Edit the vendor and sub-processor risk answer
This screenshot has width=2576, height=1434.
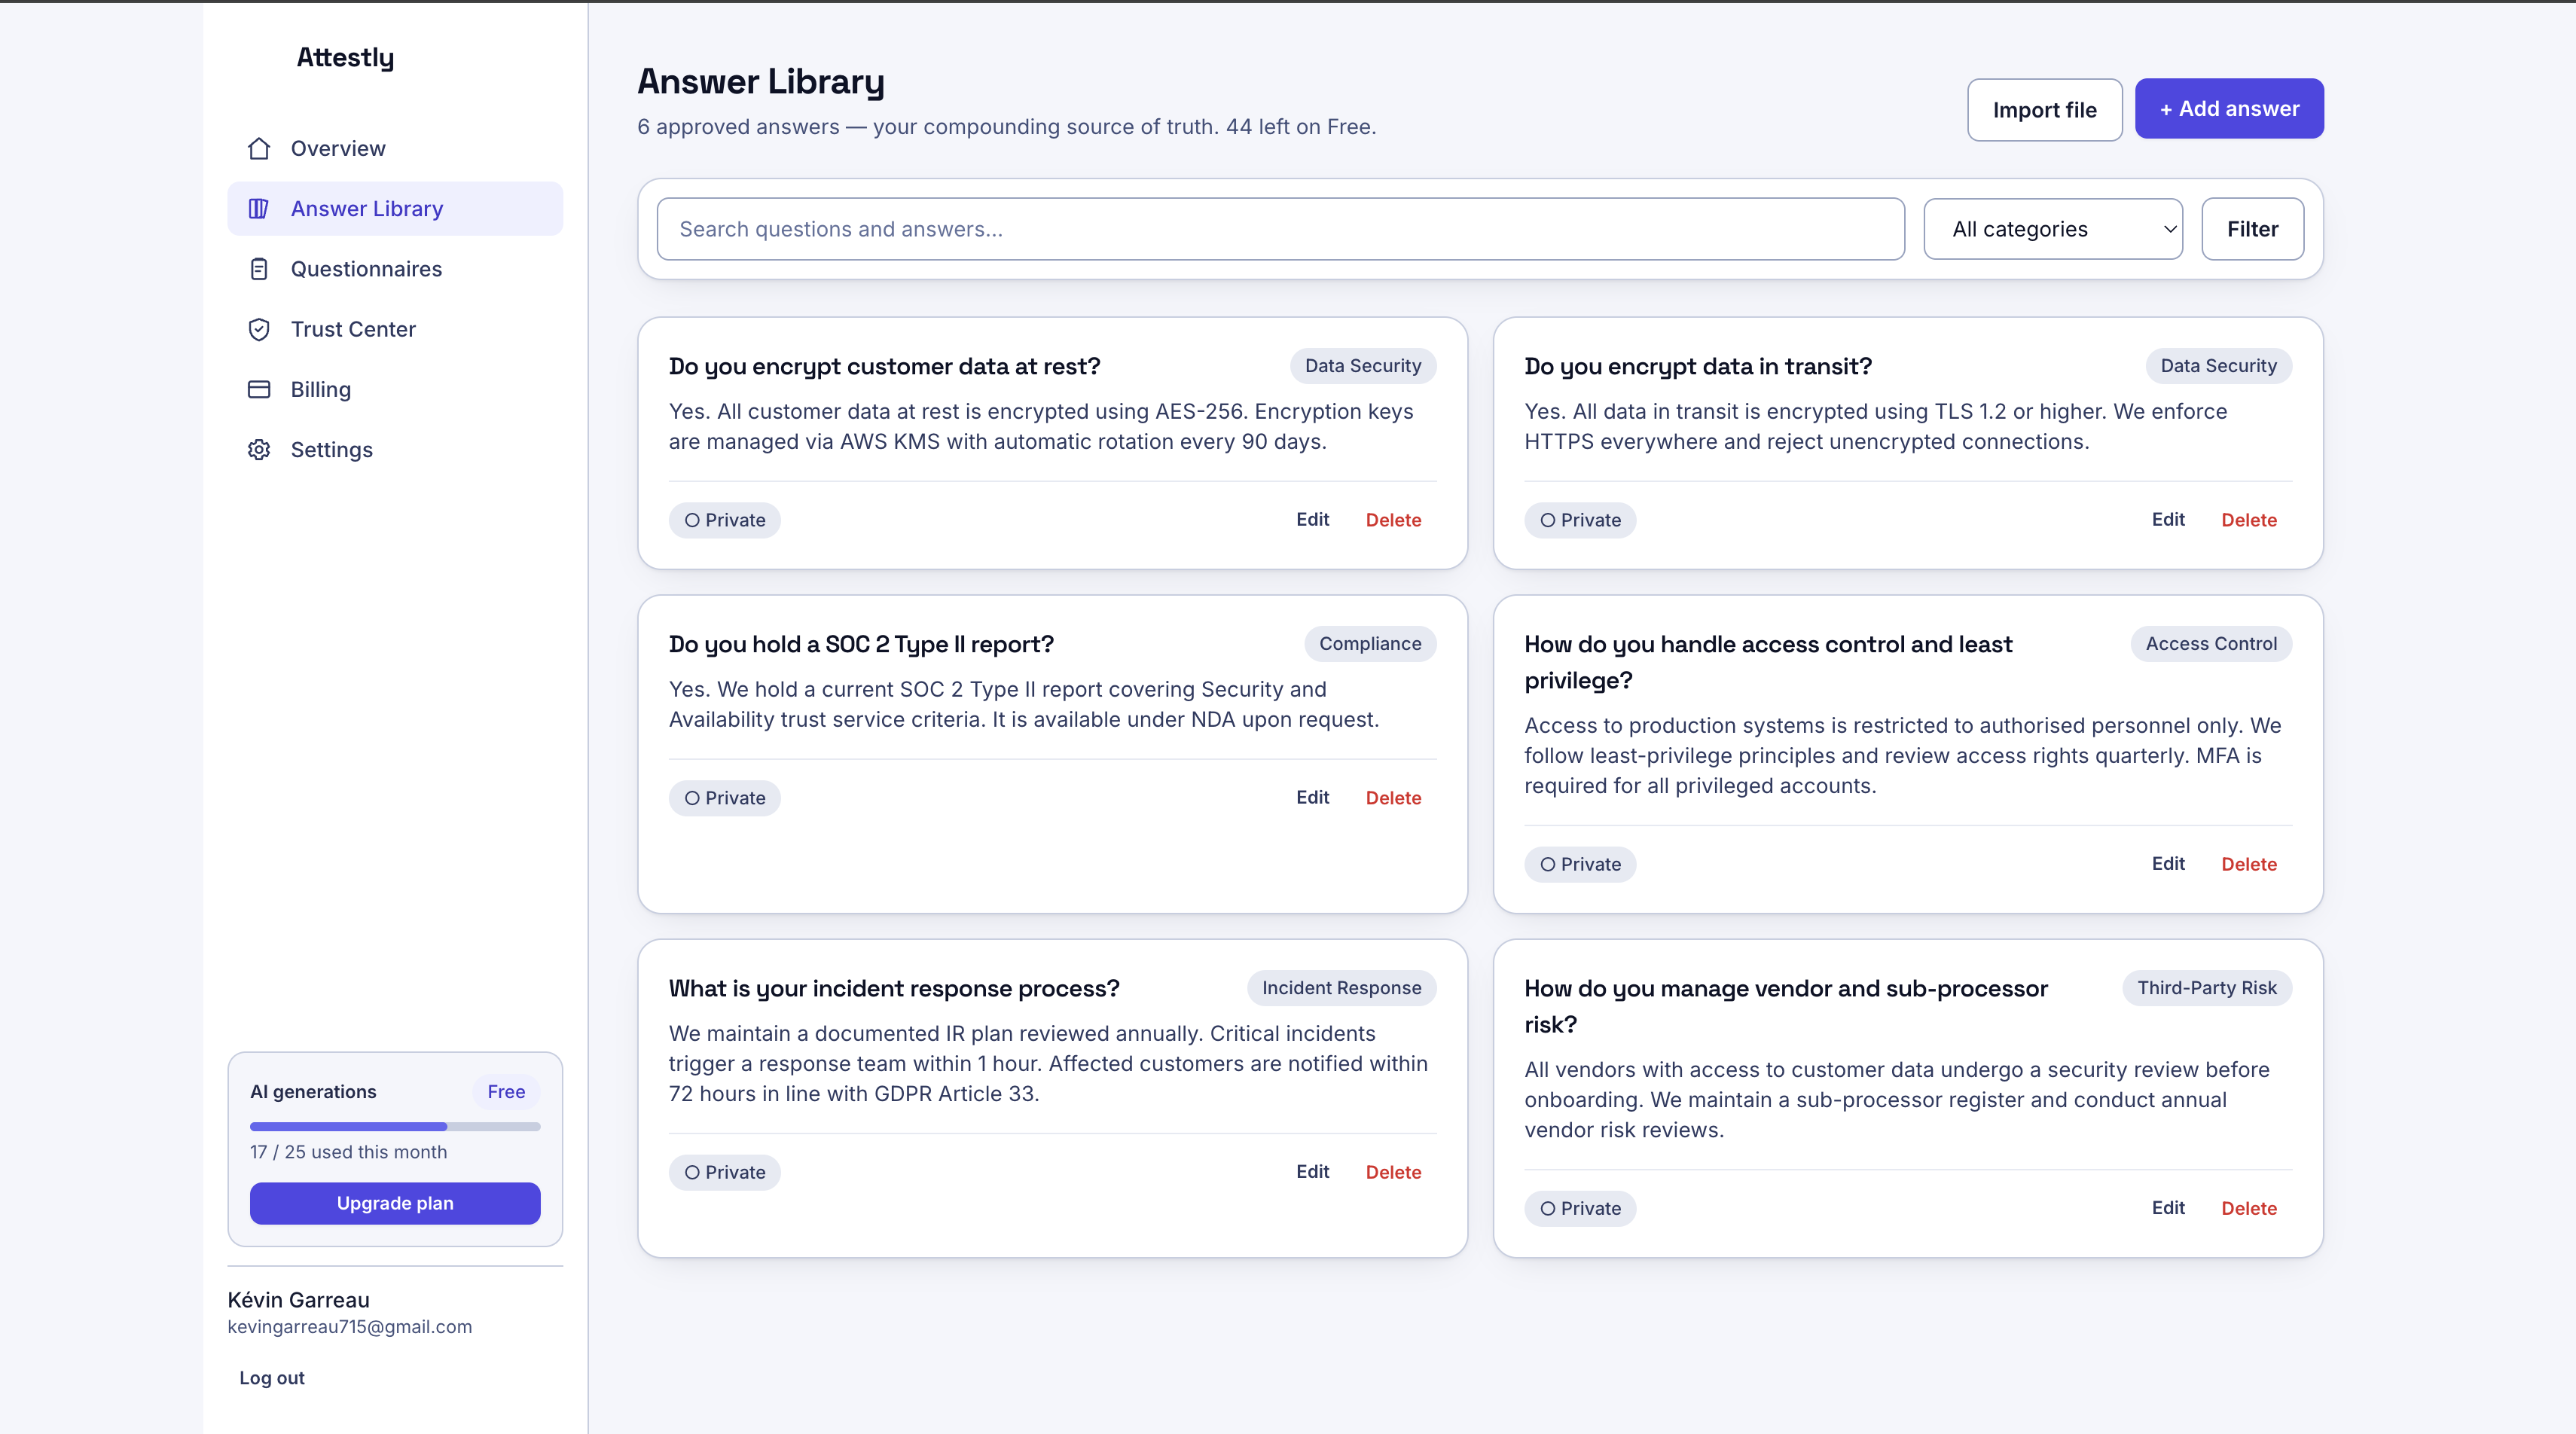pos(2168,1207)
